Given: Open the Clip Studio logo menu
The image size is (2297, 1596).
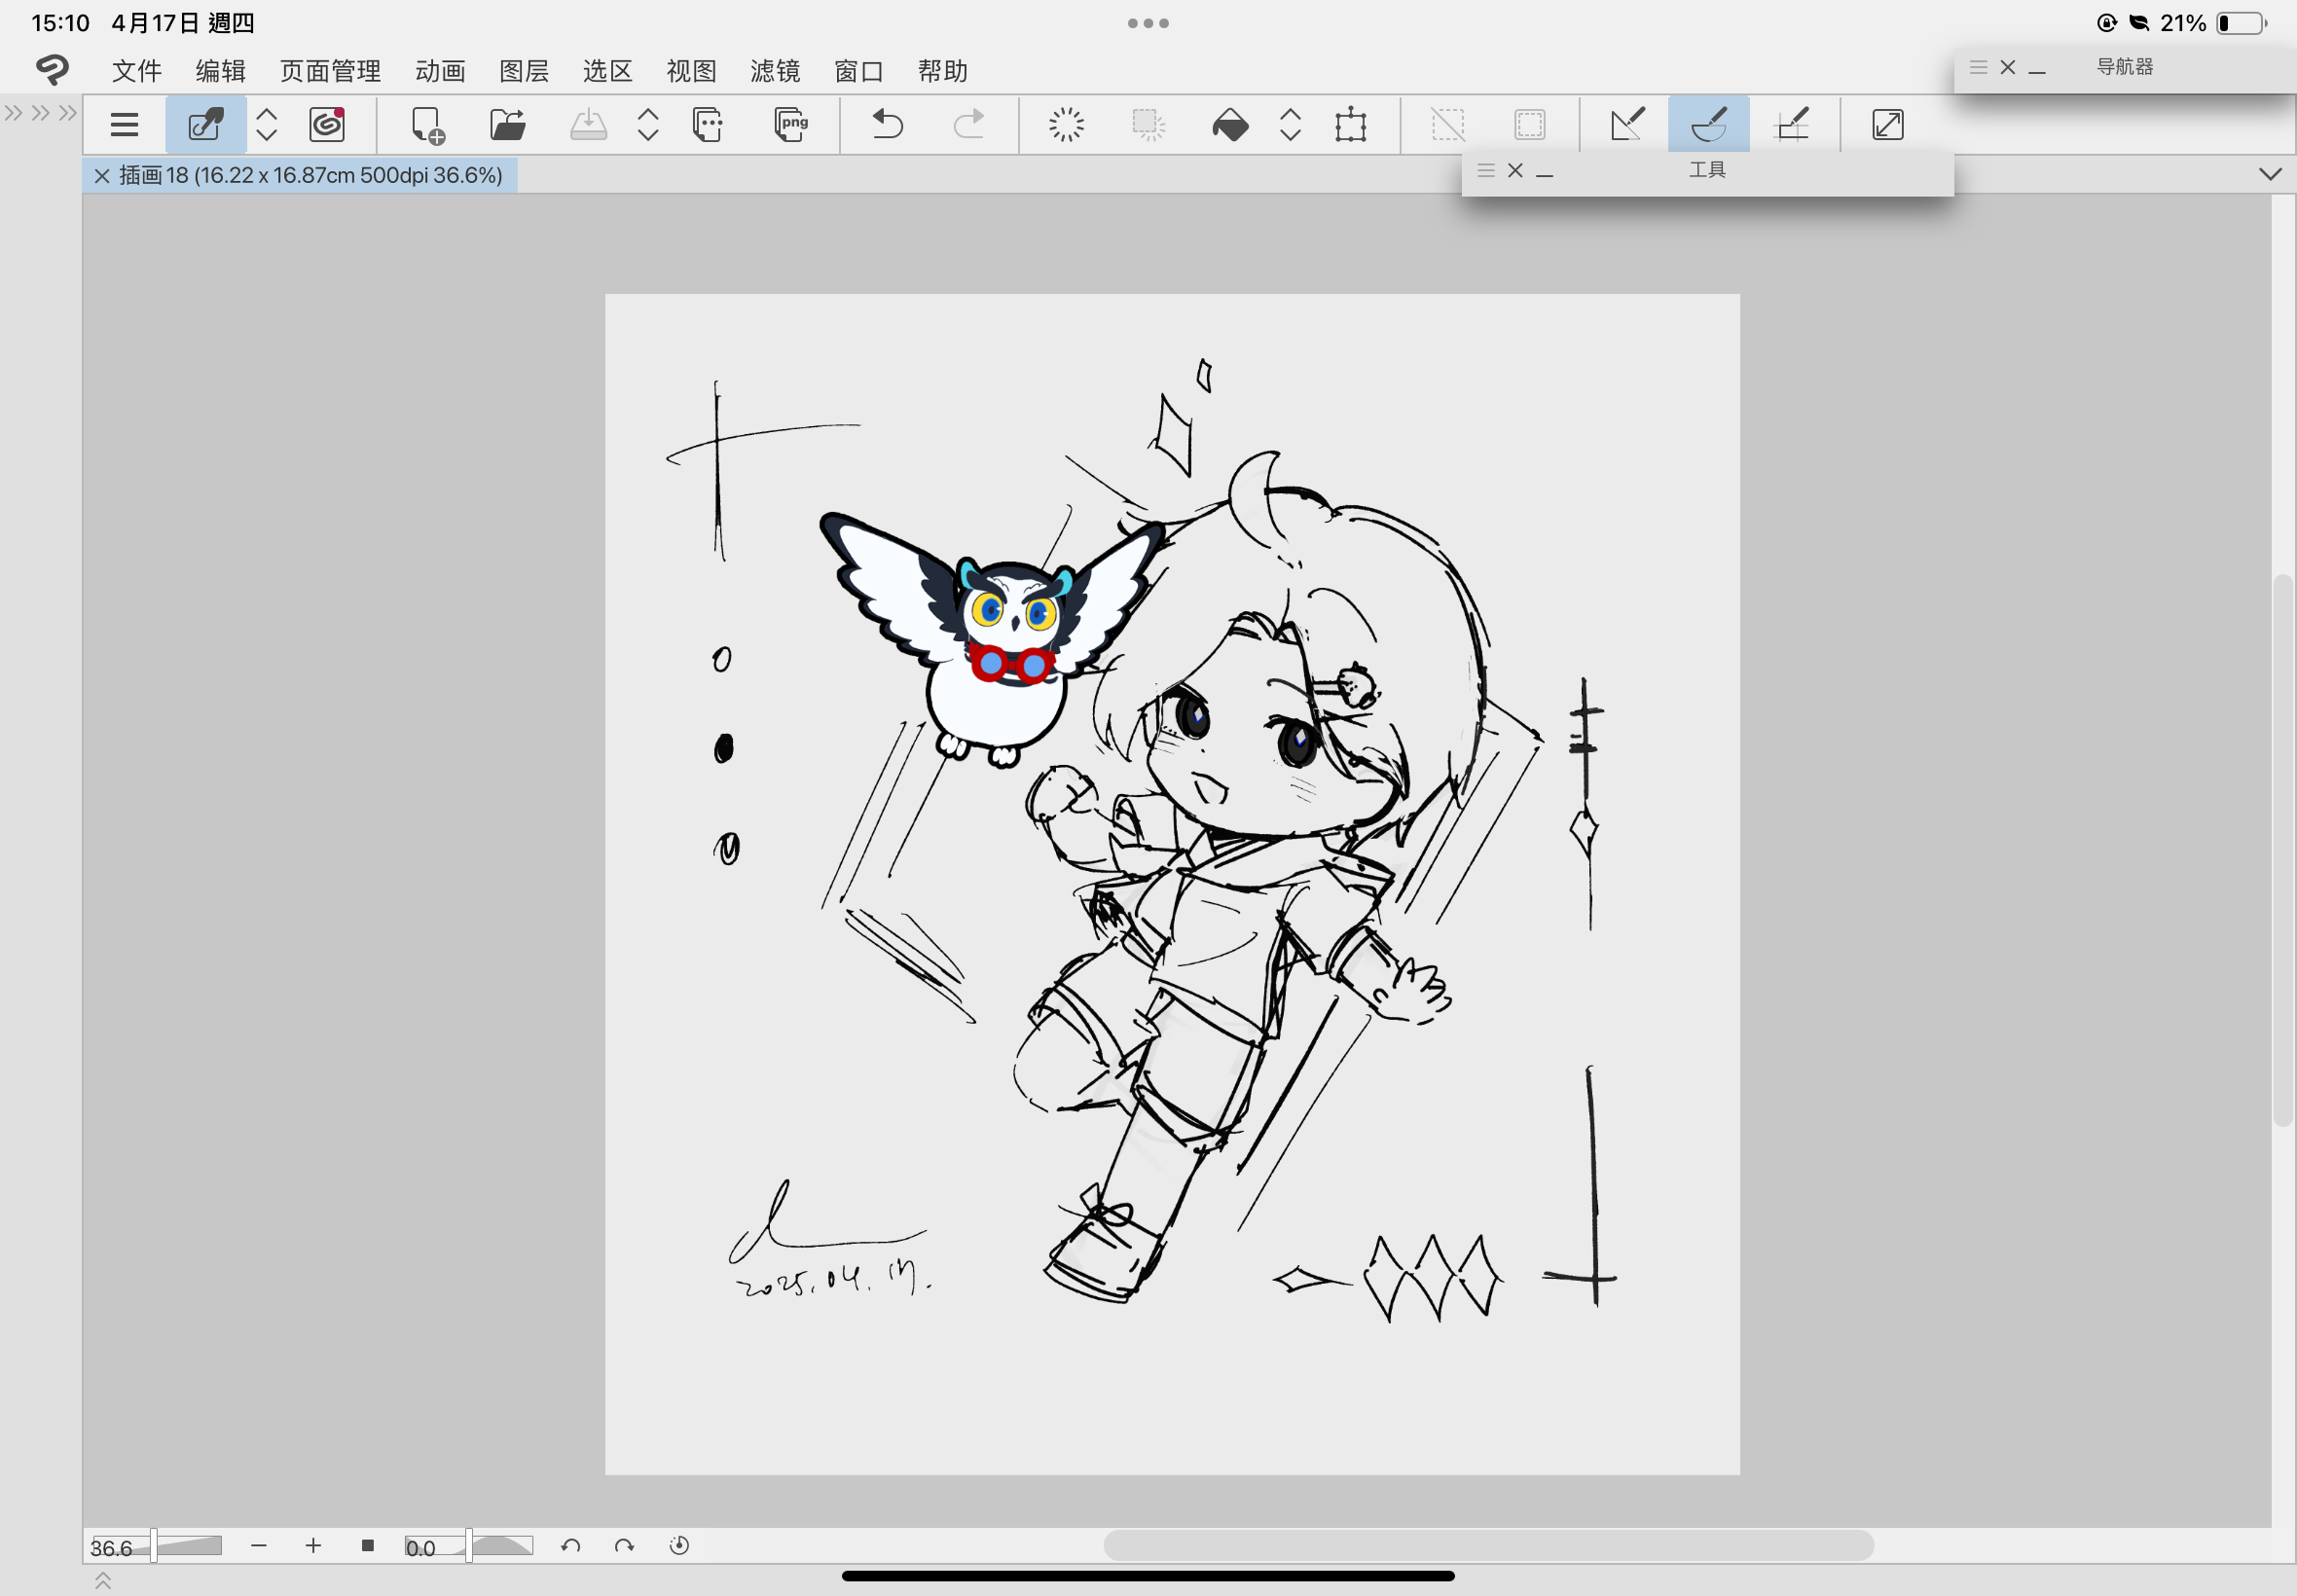Looking at the screenshot, I should tap(52, 70).
